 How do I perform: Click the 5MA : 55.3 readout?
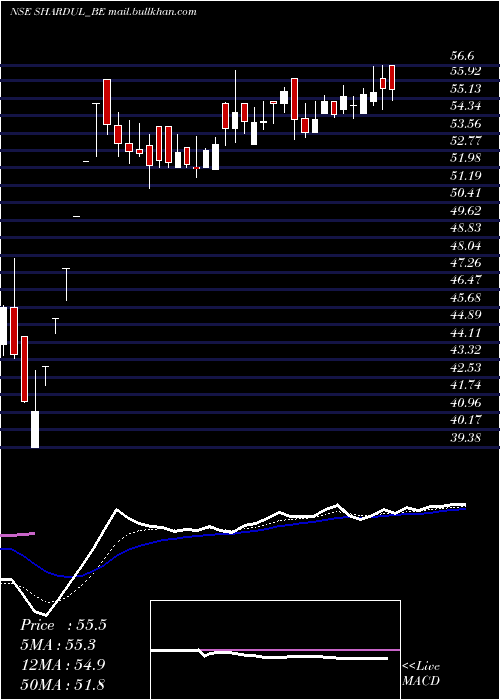pyautogui.click(x=58, y=645)
